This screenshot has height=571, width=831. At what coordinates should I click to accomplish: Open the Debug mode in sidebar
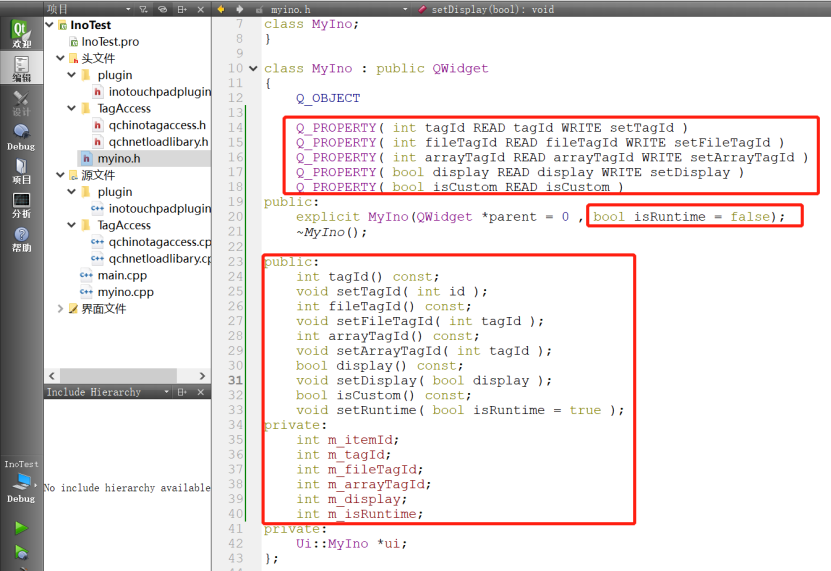pos(21,136)
